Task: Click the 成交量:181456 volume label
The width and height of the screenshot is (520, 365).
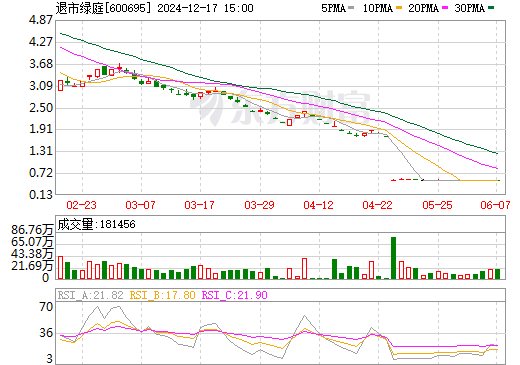Action: [x=96, y=224]
